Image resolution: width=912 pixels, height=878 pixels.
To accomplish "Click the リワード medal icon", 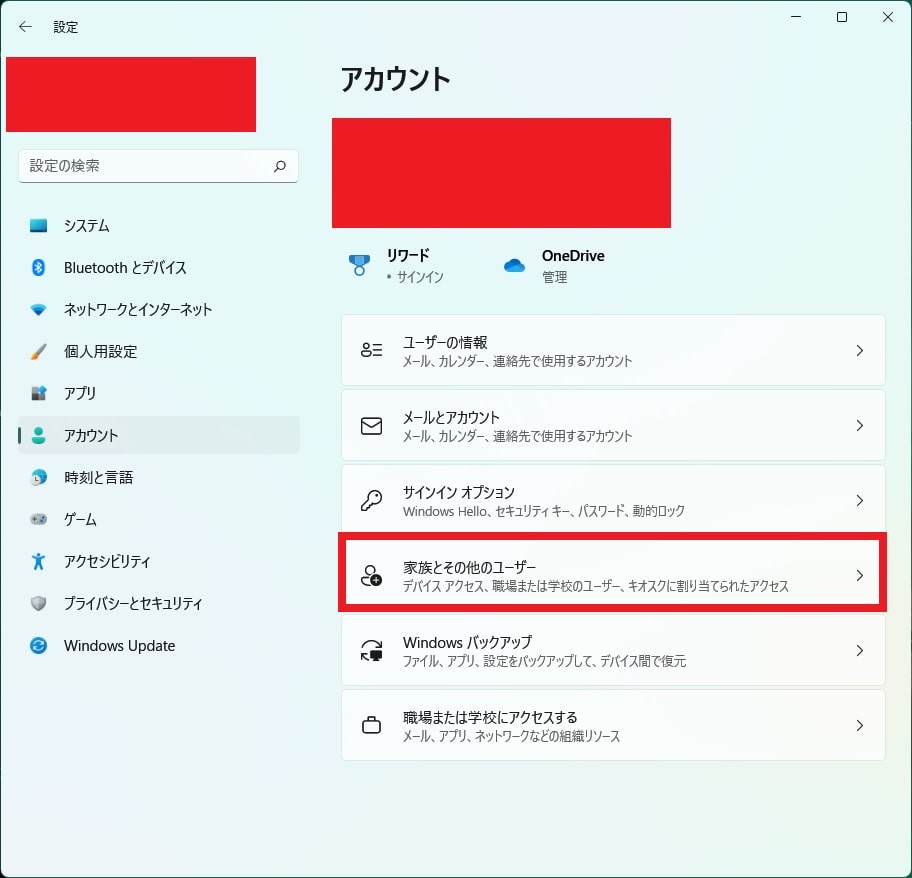I will [359, 265].
